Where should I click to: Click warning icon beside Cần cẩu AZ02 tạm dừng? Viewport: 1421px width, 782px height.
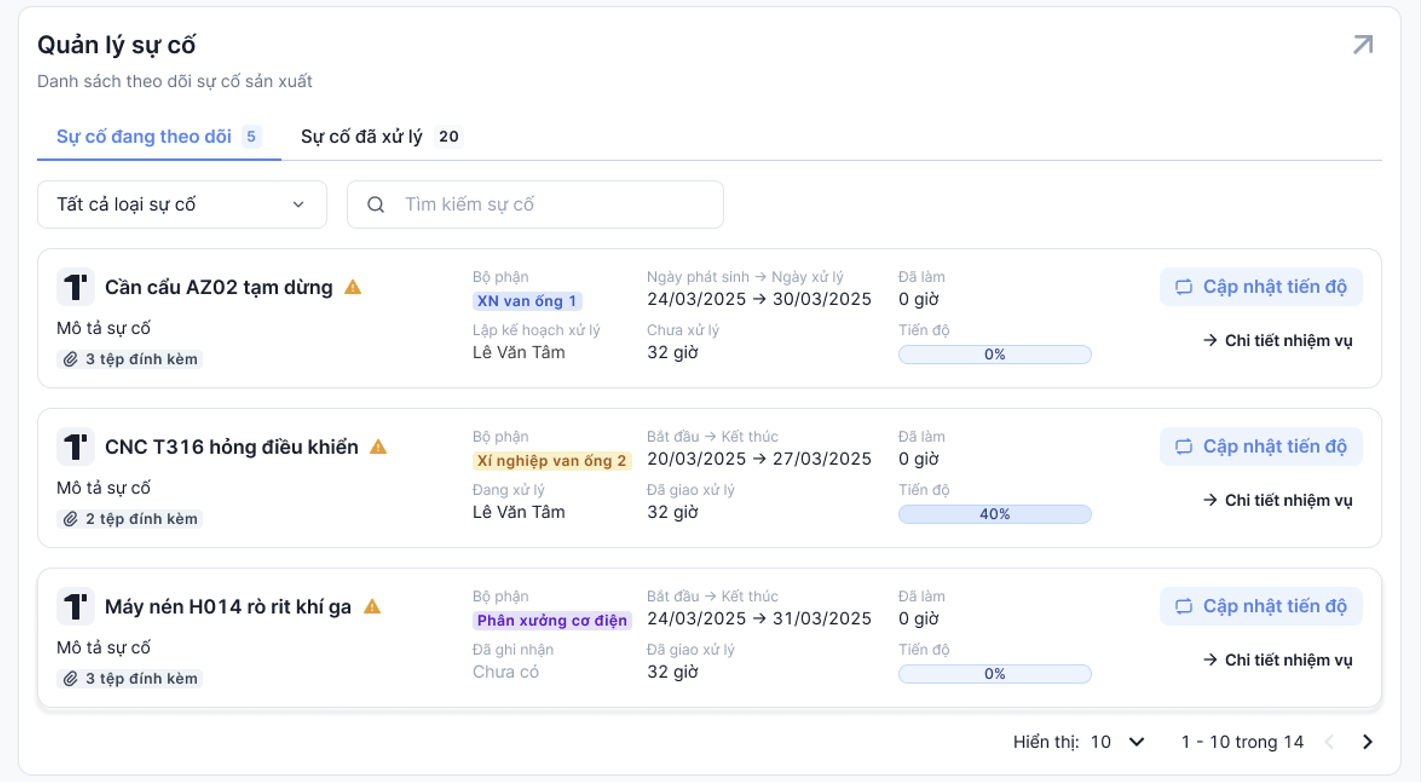tap(353, 287)
